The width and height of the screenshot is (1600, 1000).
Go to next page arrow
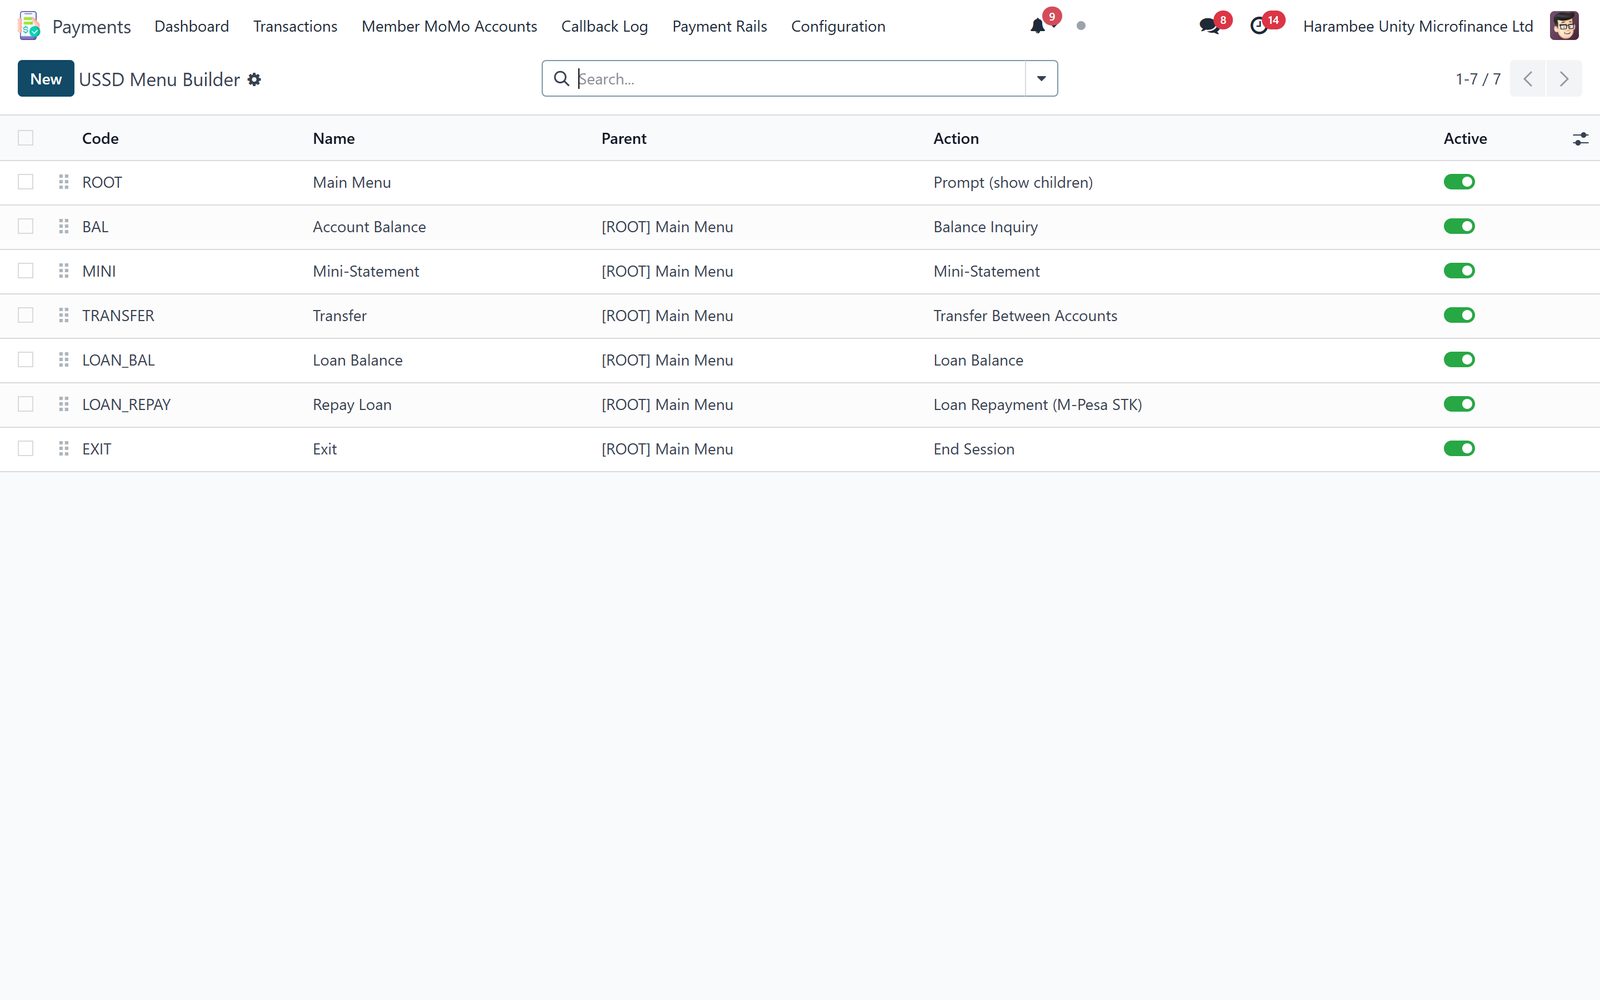1564,79
